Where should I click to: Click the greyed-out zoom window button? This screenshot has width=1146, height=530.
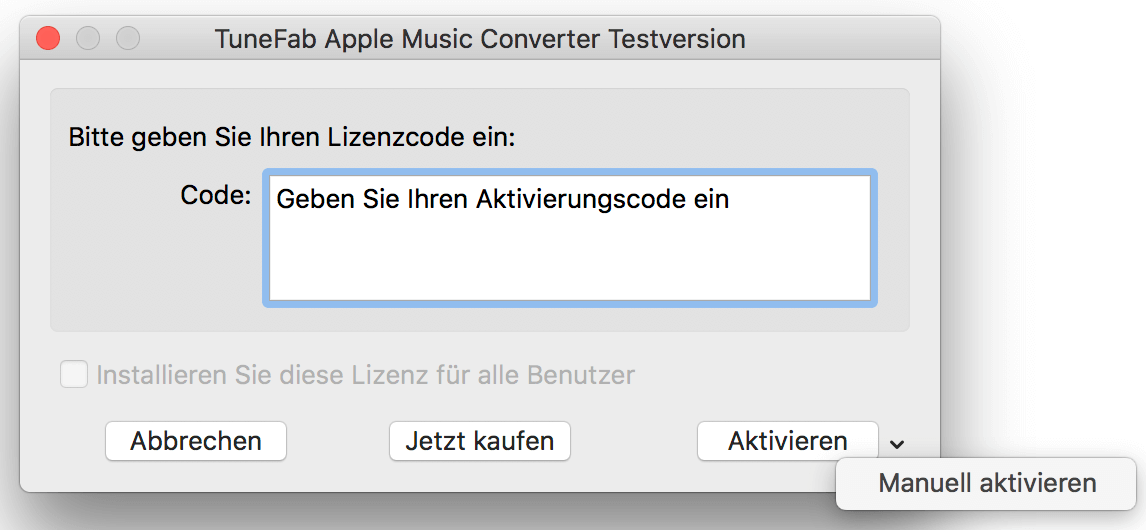coord(128,39)
